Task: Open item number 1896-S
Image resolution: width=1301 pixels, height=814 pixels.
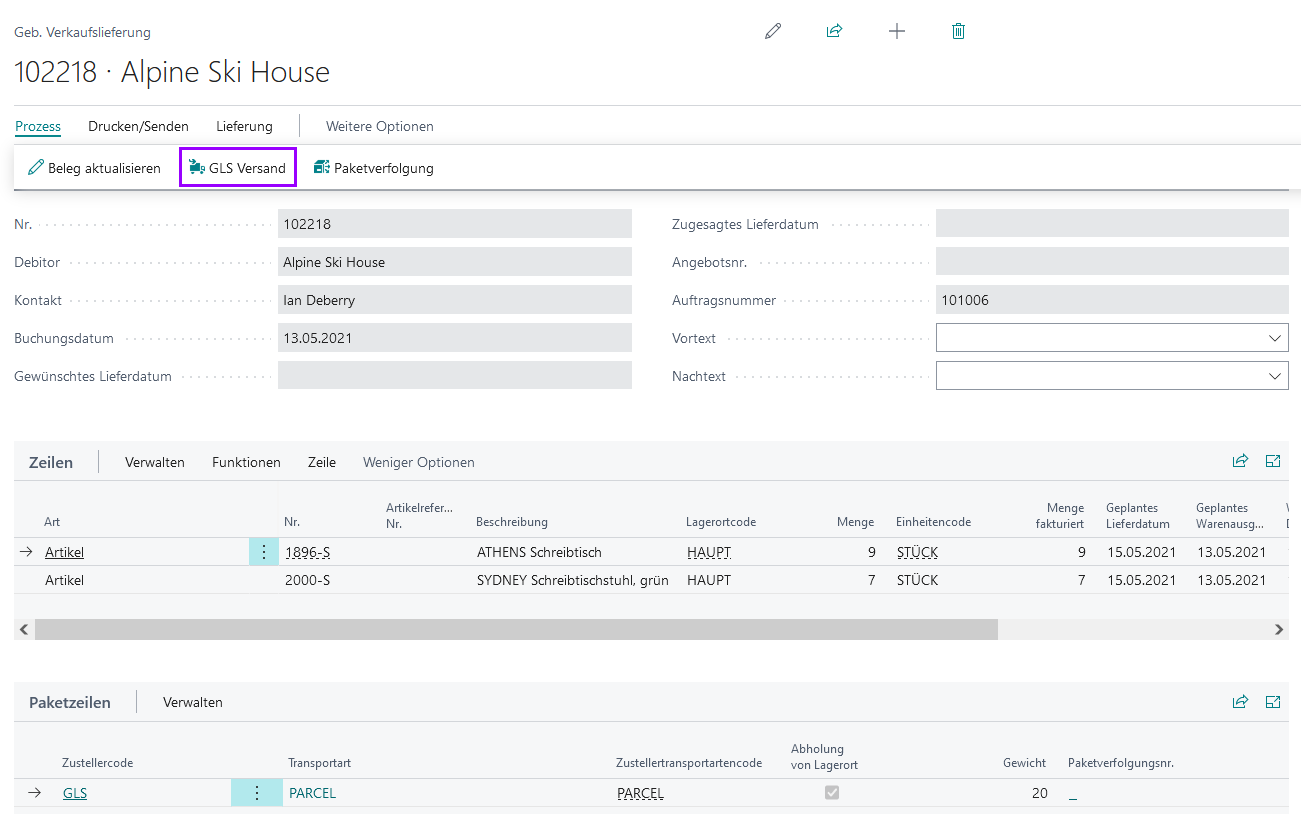Action: pyautogui.click(x=306, y=552)
